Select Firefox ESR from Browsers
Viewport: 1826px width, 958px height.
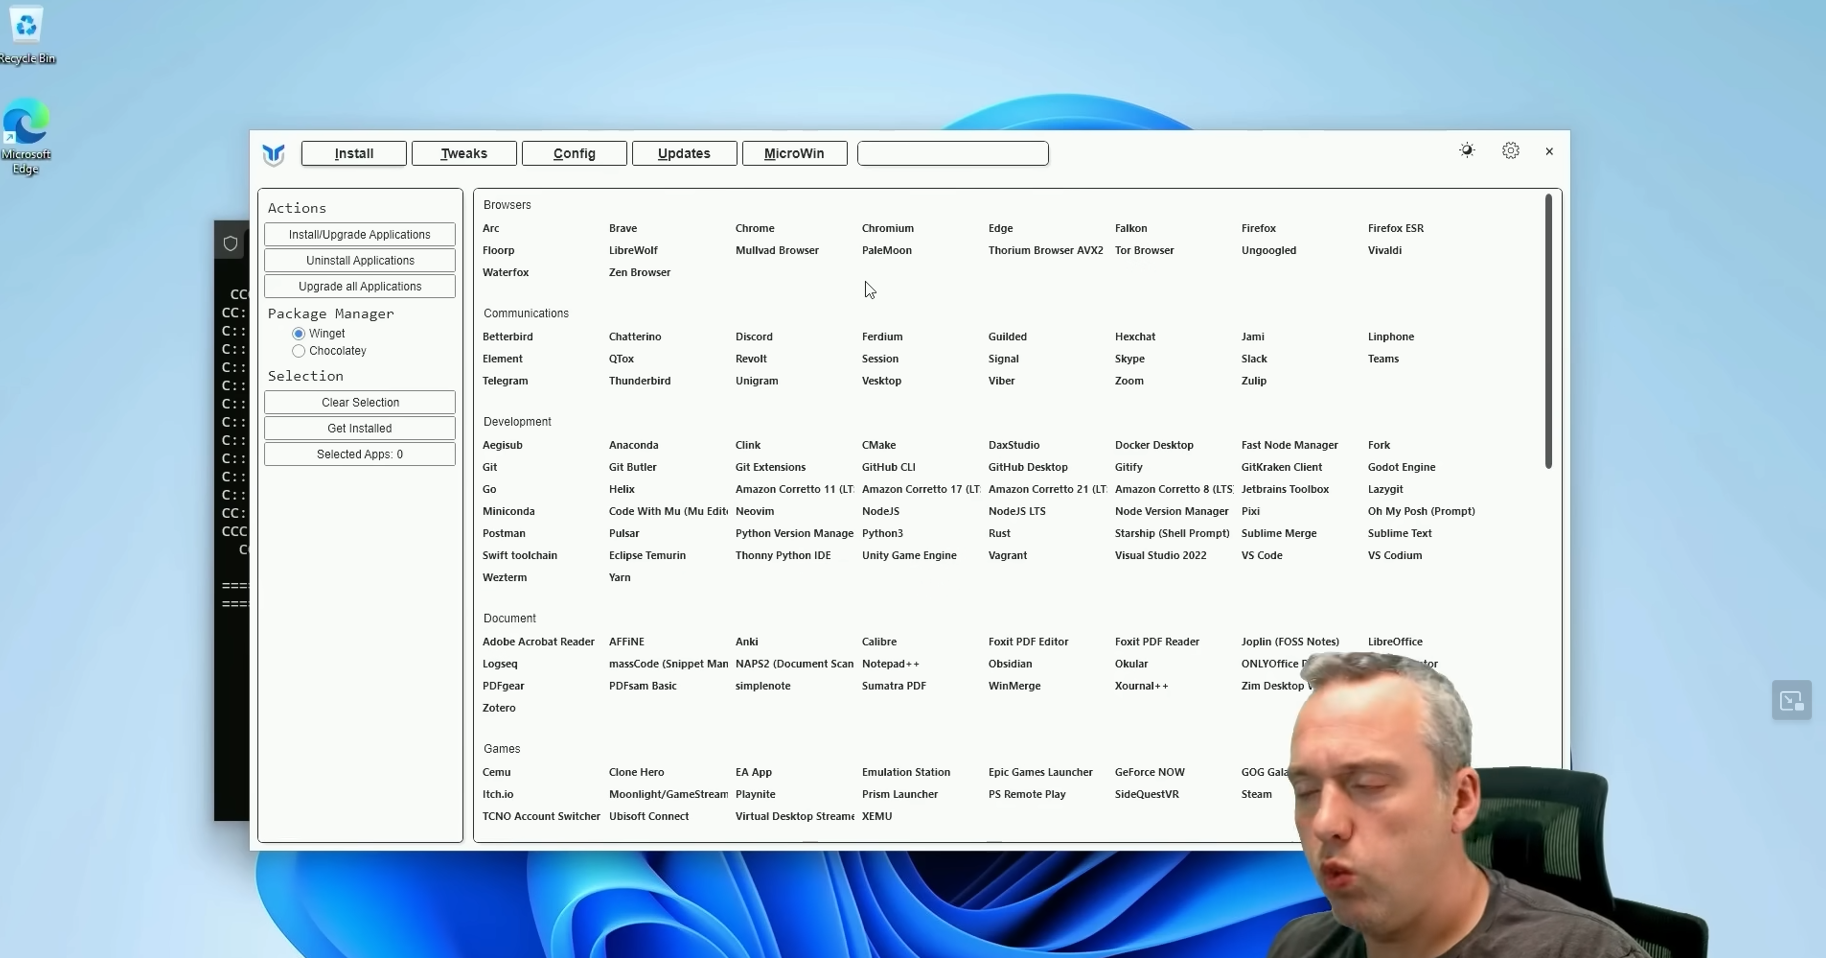(x=1395, y=228)
